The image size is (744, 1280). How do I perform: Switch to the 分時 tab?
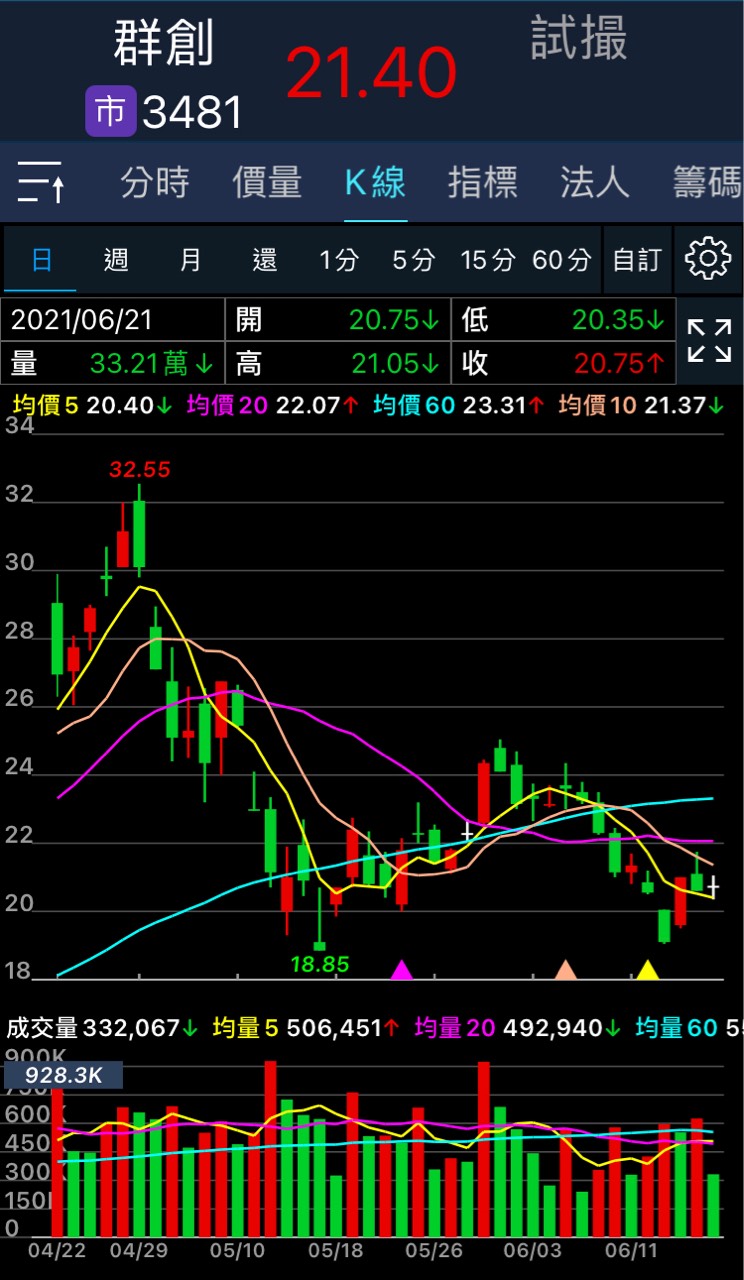pyautogui.click(x=155, y=183)
